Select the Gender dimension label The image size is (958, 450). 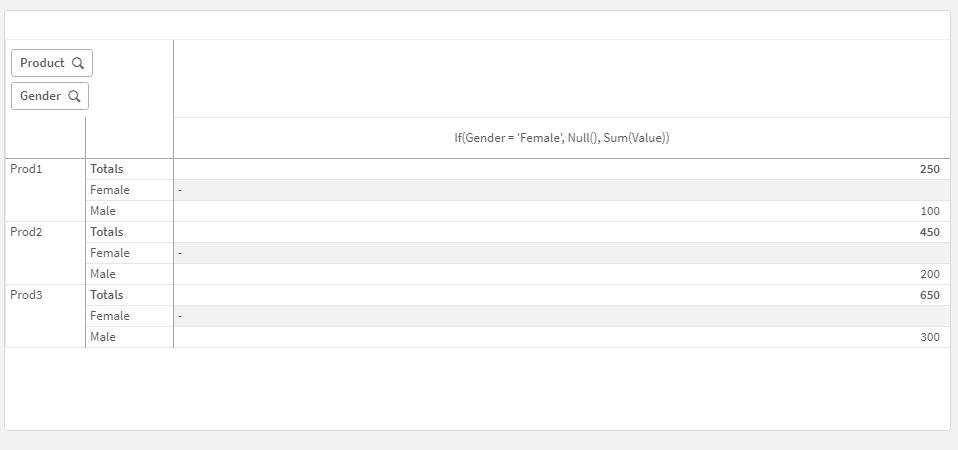(x=40, y=97)
